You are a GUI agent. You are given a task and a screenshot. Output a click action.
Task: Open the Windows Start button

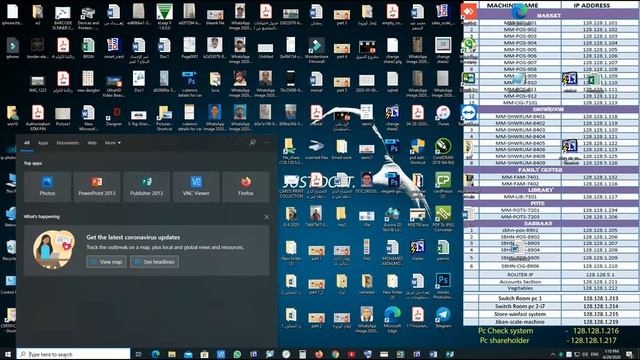click(7, 354)
